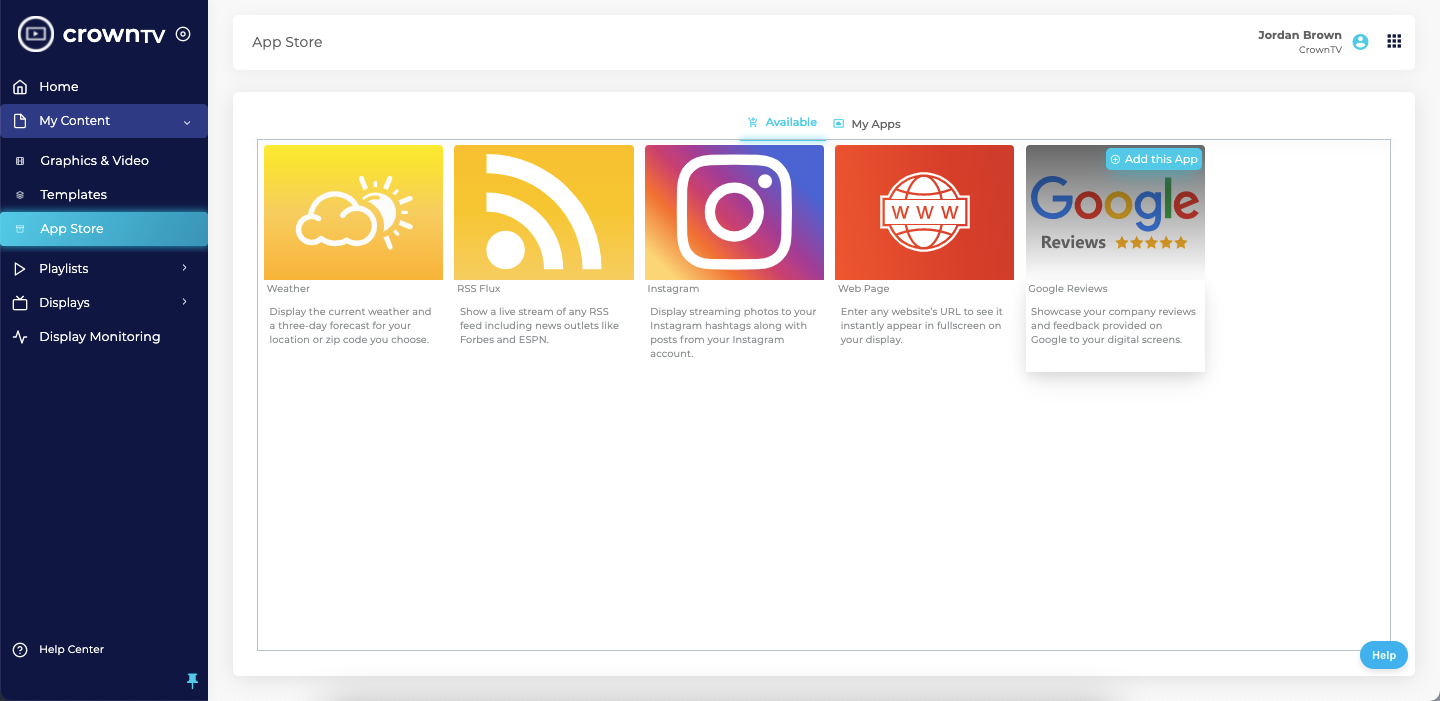Click the Help Center question mark icon
This screenshot has width=1440, height=701.
(20, 650)
